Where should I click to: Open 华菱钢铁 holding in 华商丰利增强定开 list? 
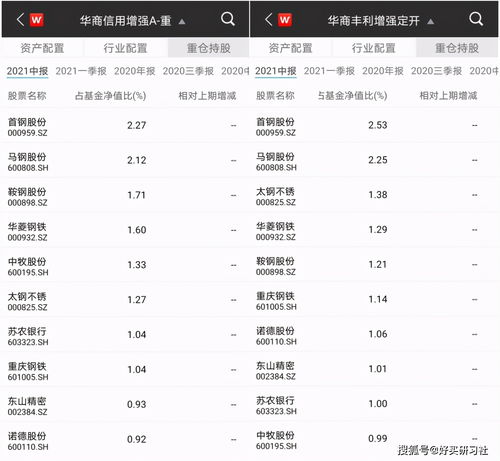coord(374,231)
